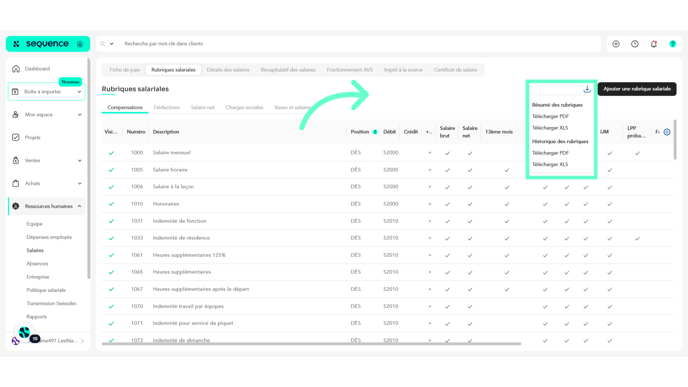Click the horizontal table scrollbar
Image resolution: width=688 pixels, height=387 pixels.
pyautogui.click(x=312, y=344)
